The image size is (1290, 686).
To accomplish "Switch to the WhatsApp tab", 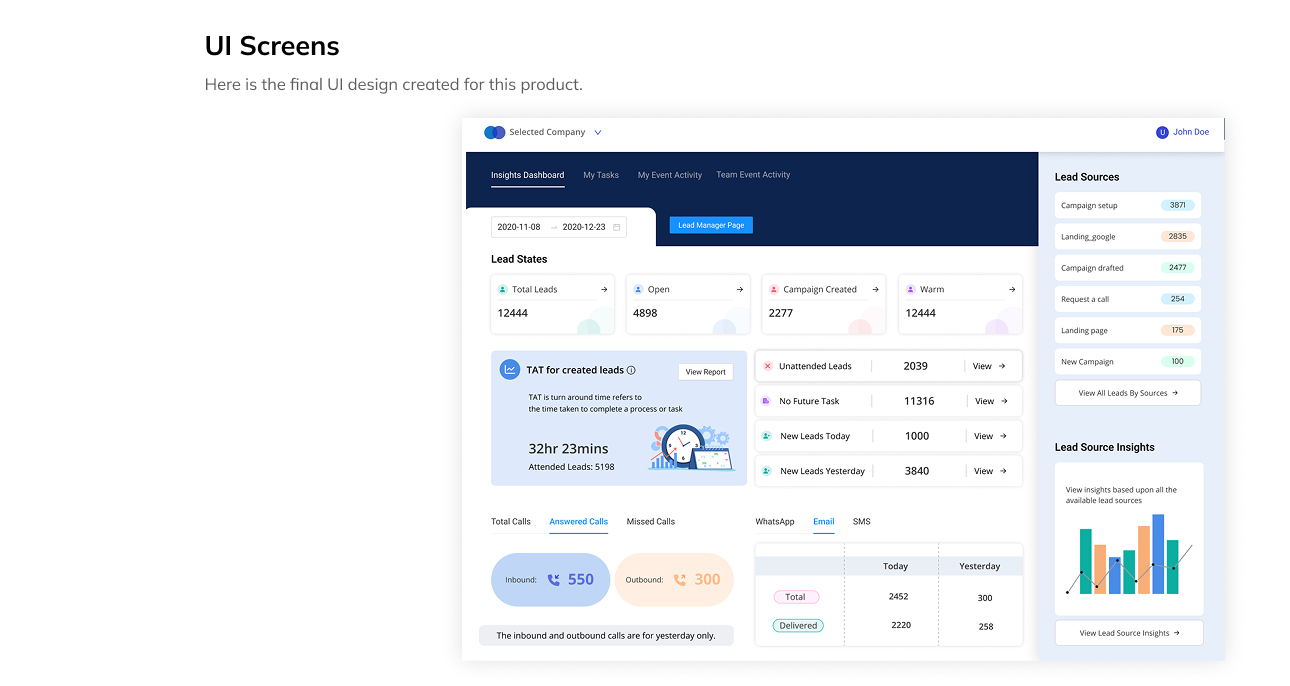I will click(775, 522).
